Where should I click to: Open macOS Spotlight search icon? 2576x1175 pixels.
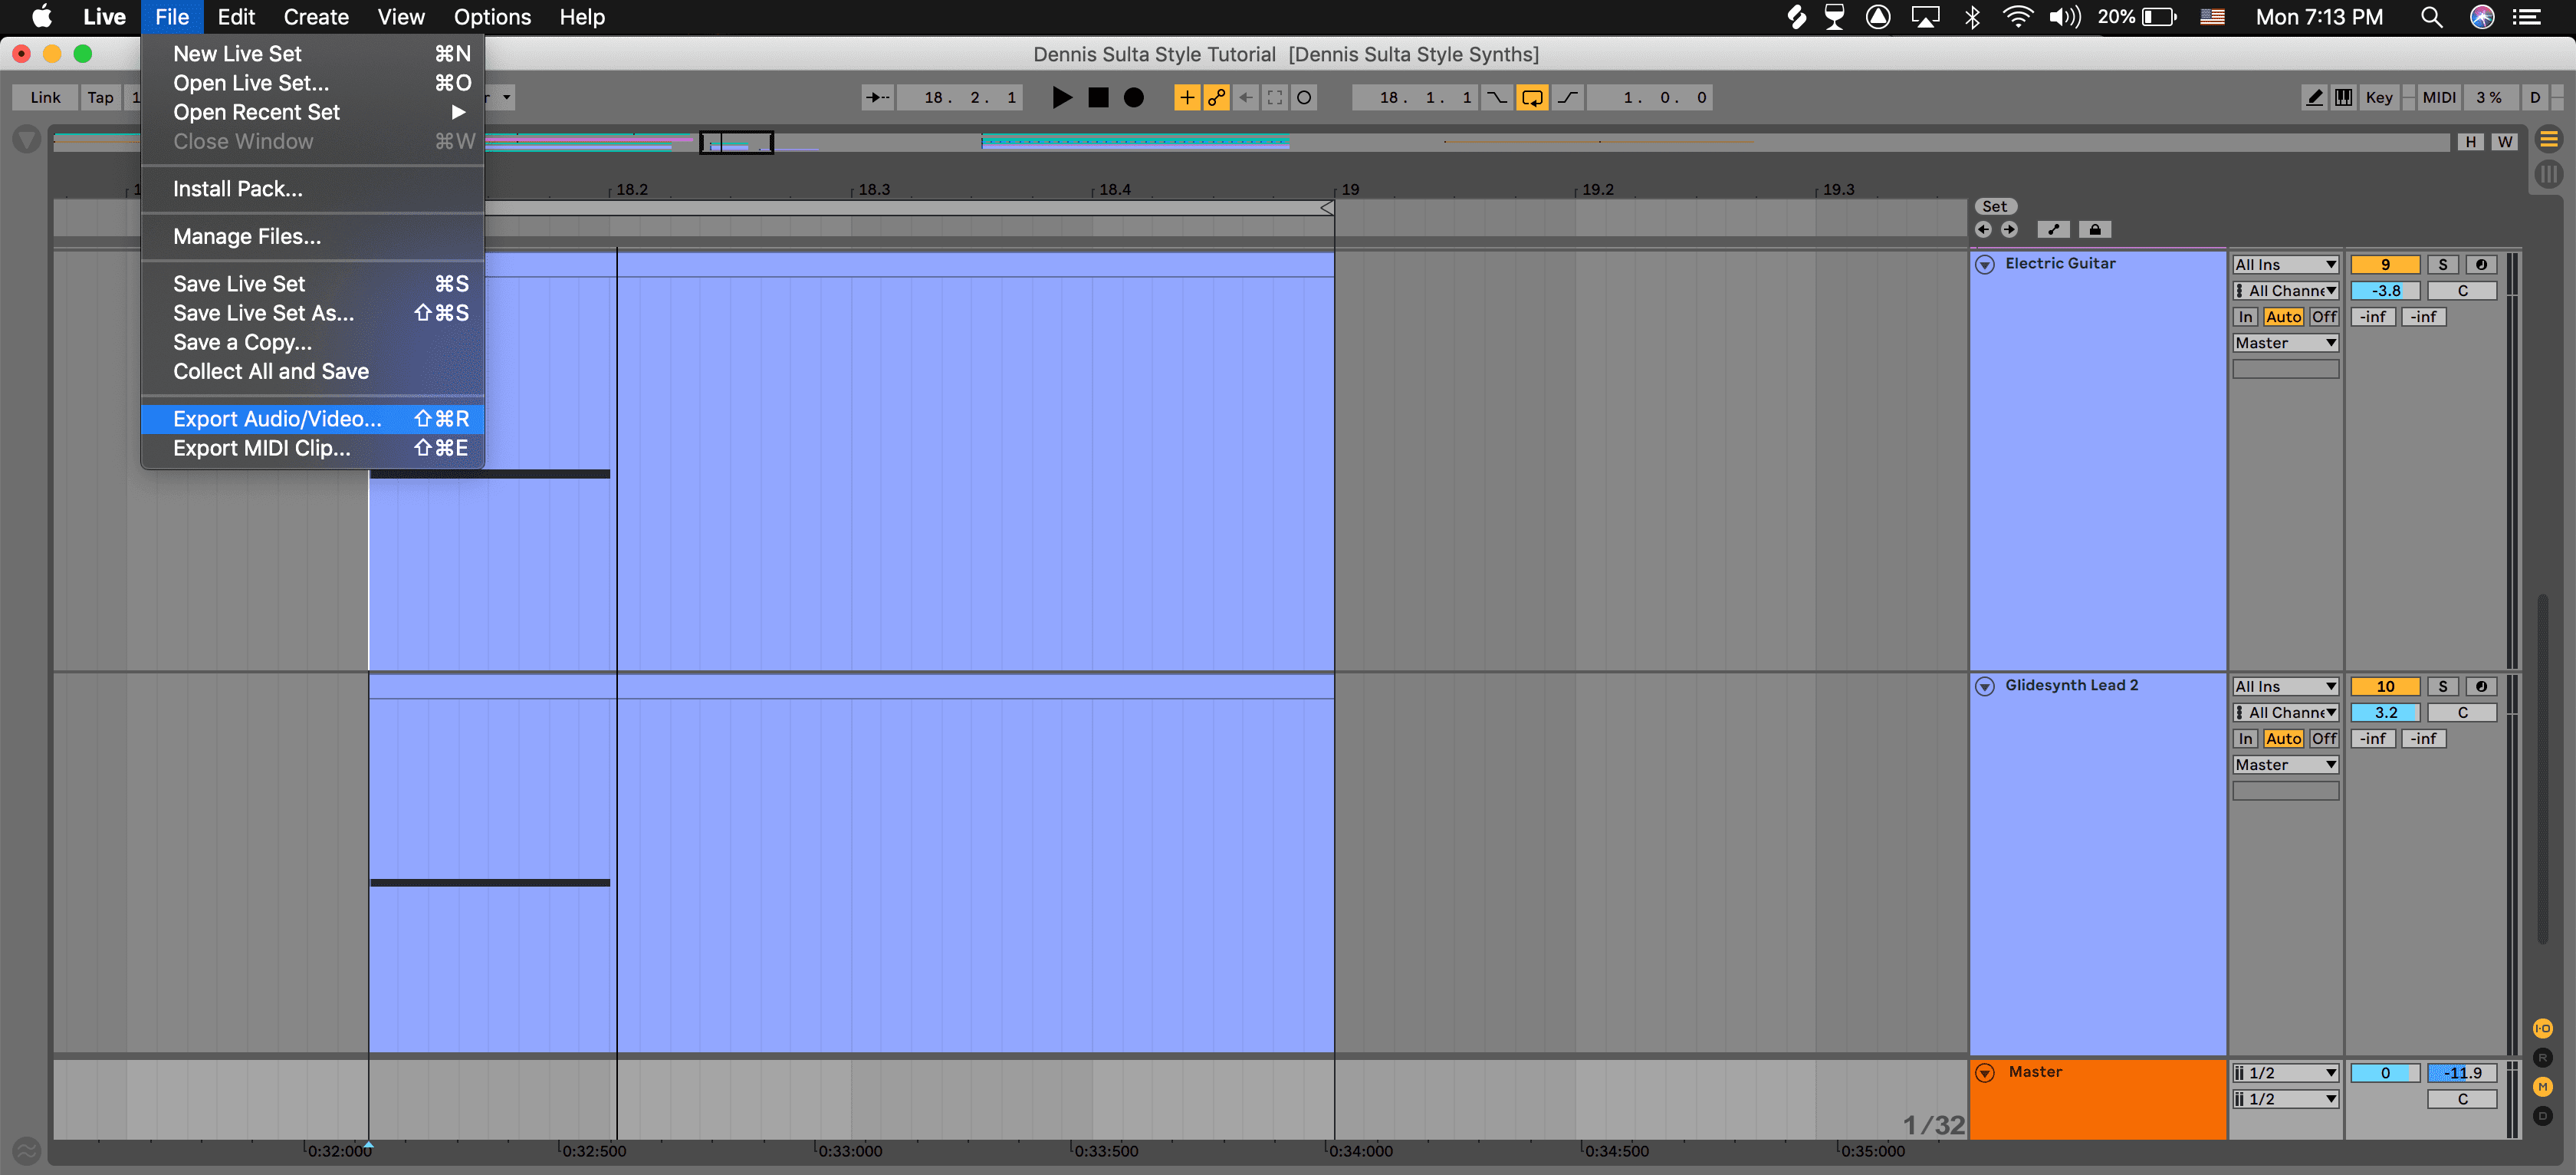pyautogui.click(x=2431, y=17)
